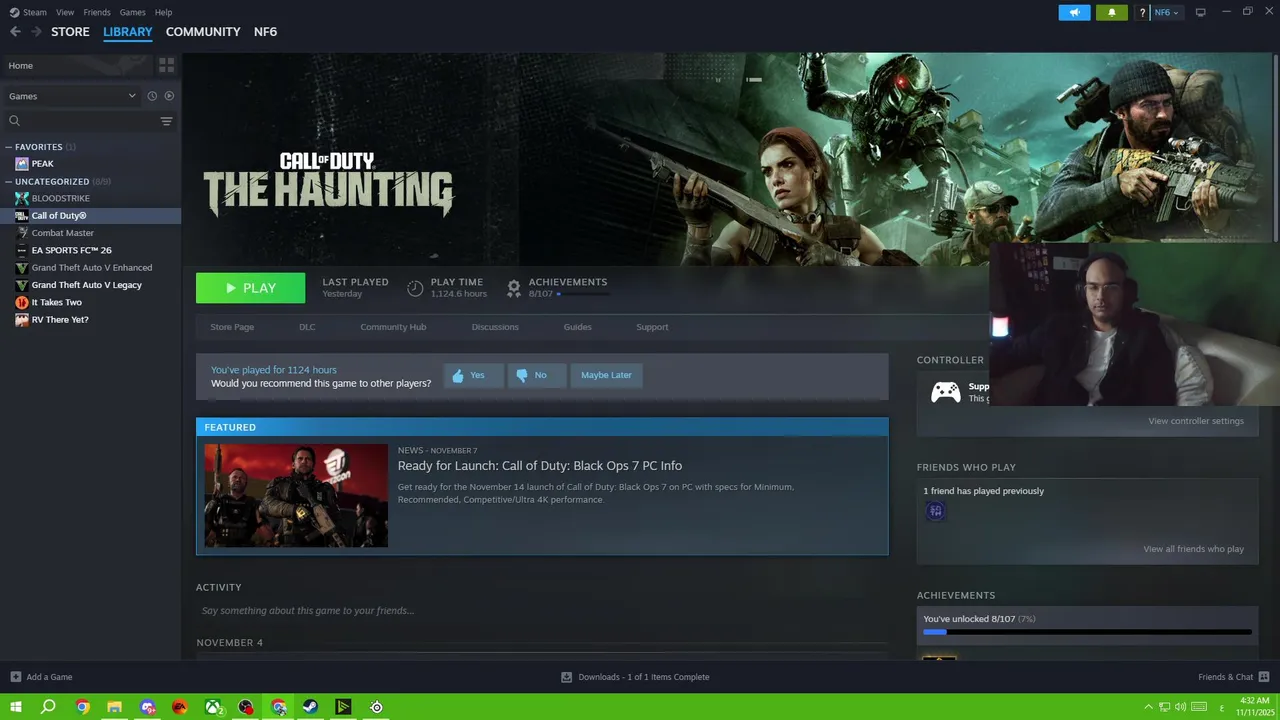The width and height of the screenshot is (1280, 720).
Task: Open View controller settings
Action: click(1196, 421)
